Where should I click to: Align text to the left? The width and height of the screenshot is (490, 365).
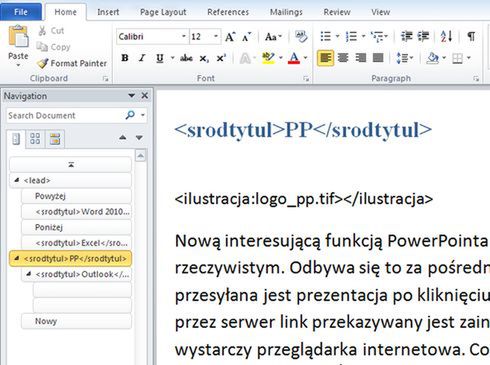click(x=326, y=58)
